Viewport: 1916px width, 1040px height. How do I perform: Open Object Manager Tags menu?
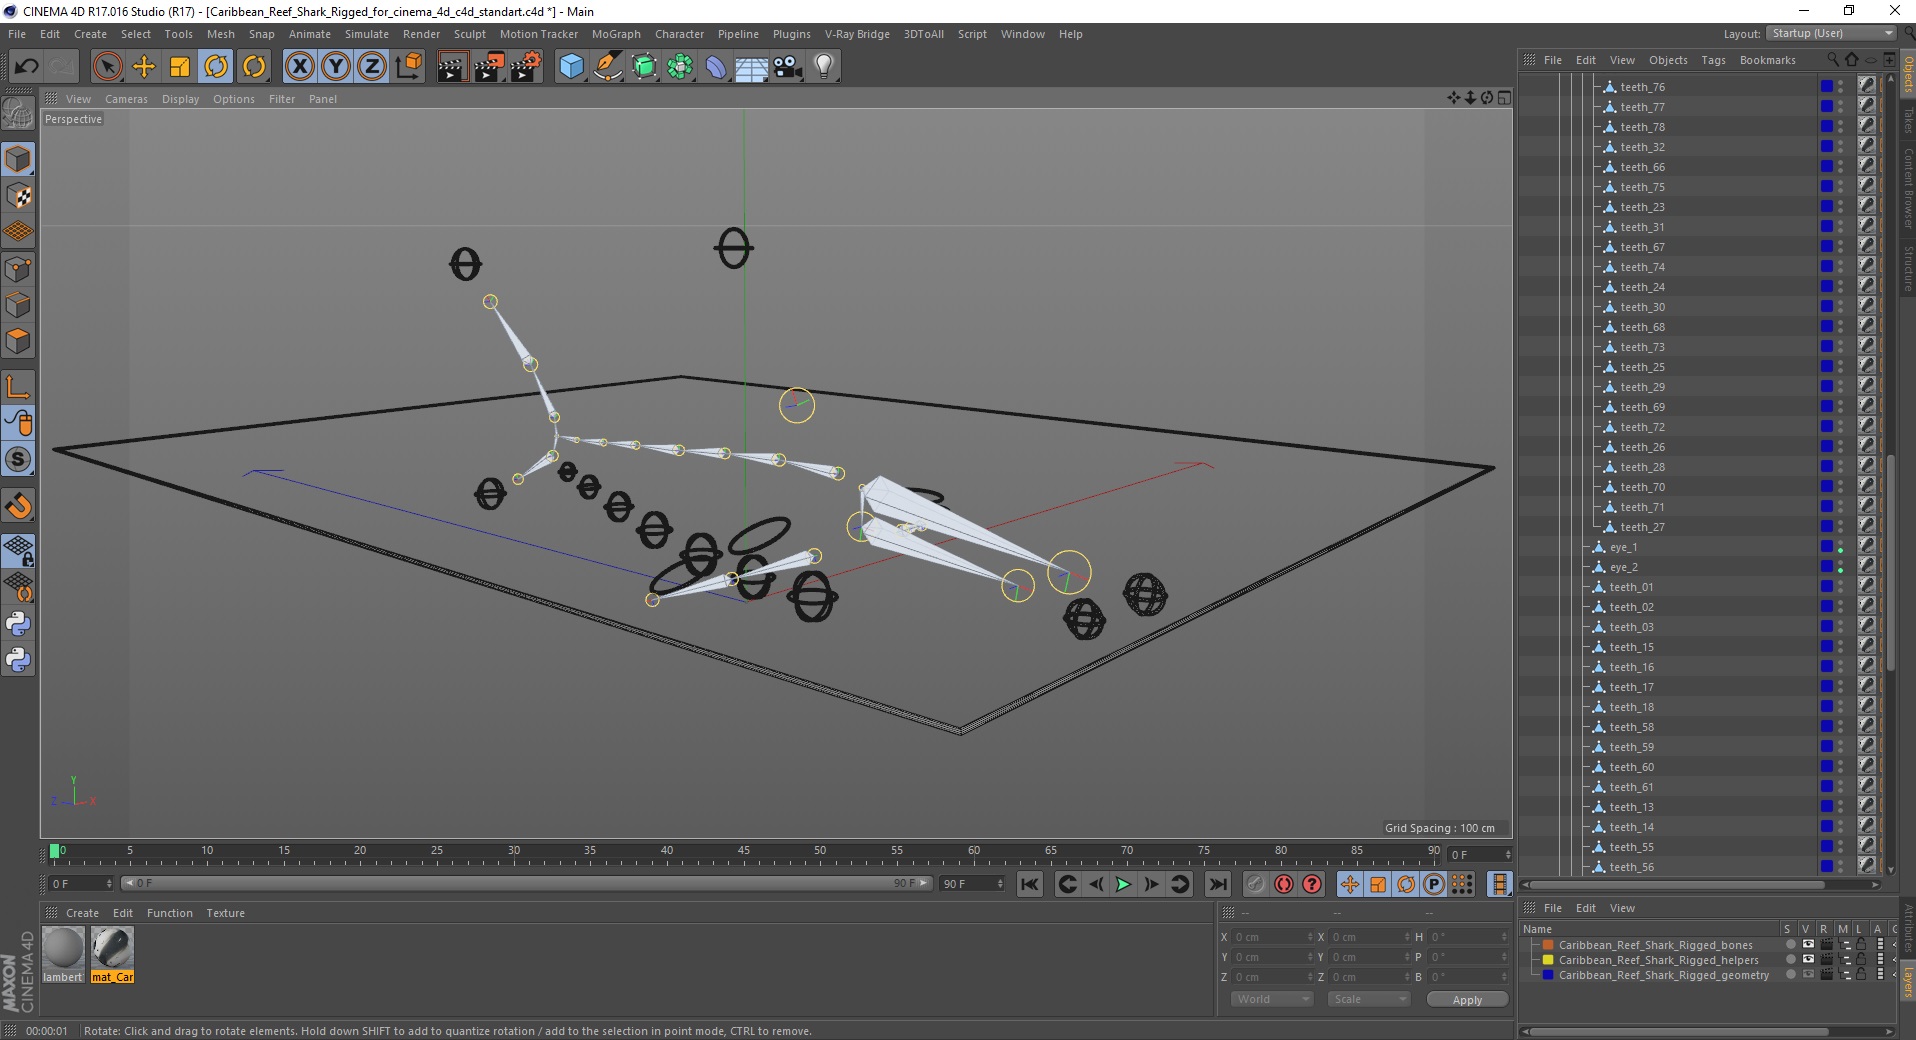tap(1713, 60)
